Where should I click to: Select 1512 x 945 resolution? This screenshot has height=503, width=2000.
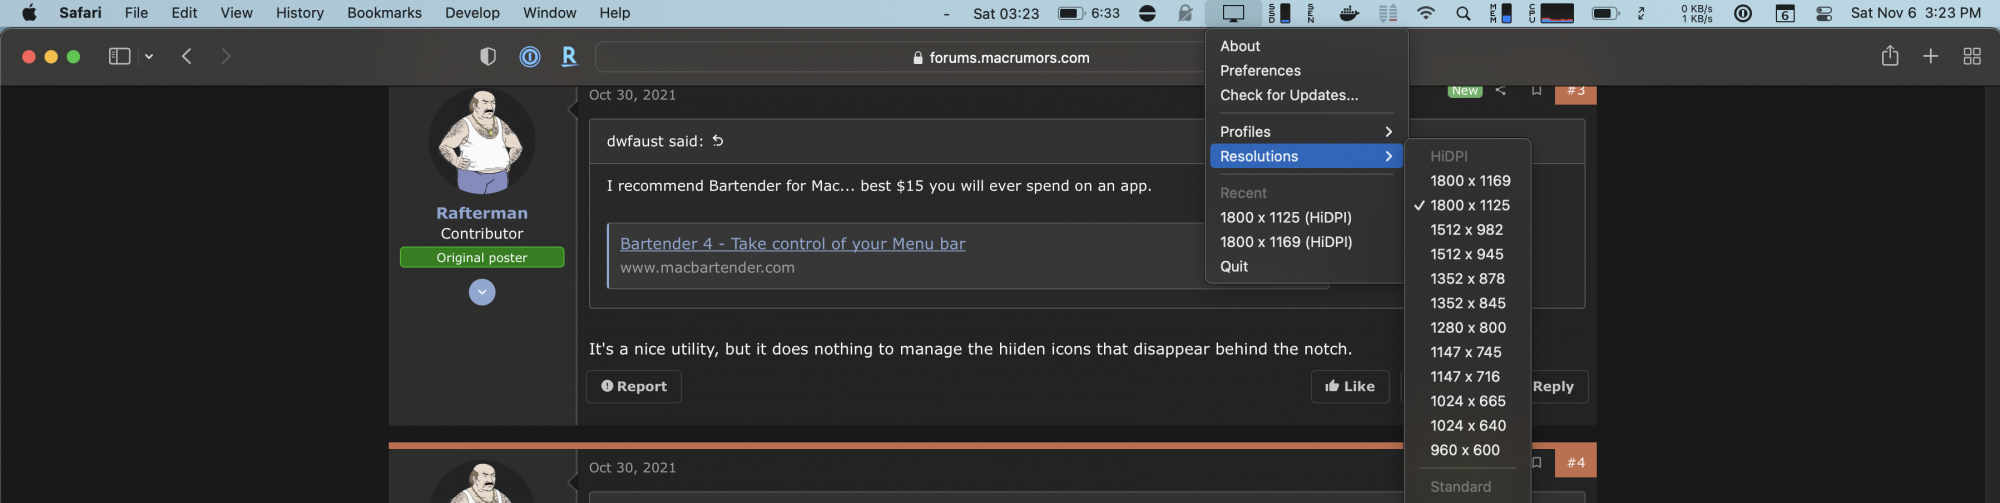[x=1468, y=254]
